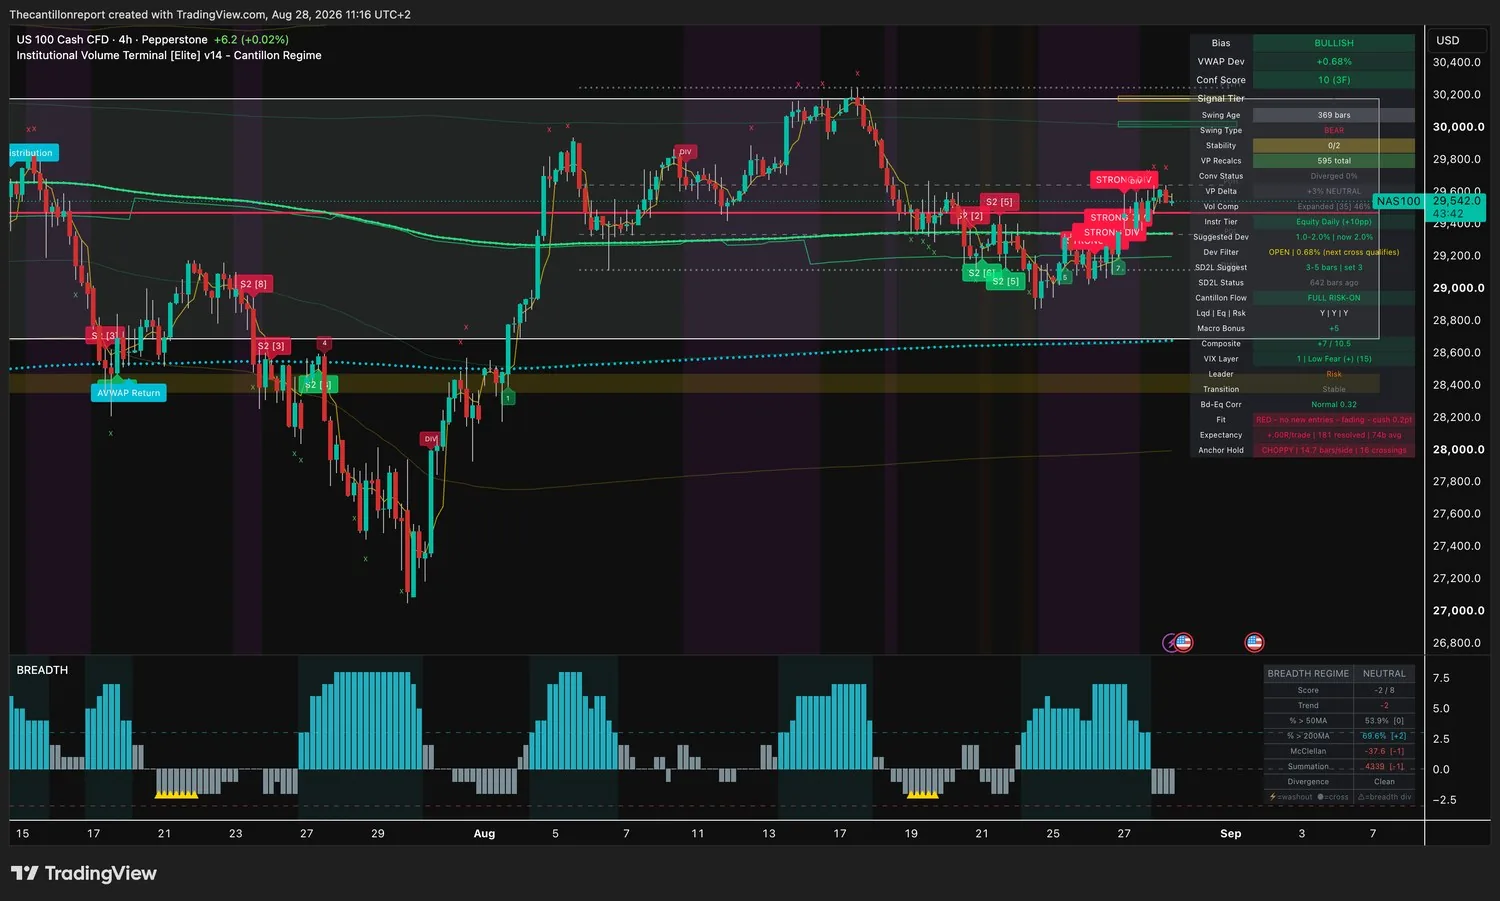Click the US 100 Cash CFD symbol title
This screenshot has height=901, width=1500.
click(x=112, y=40)
